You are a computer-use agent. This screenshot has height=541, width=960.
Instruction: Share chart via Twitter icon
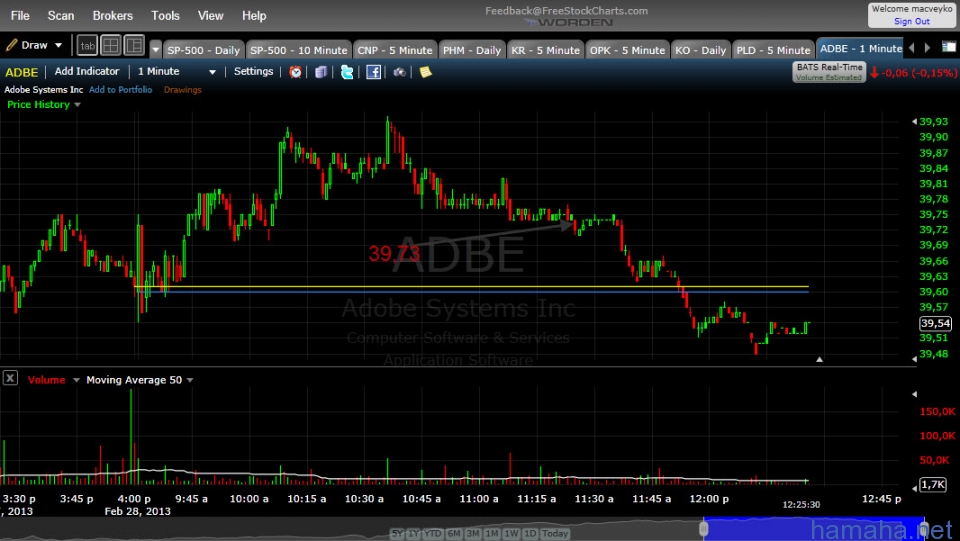coord(347,72)
